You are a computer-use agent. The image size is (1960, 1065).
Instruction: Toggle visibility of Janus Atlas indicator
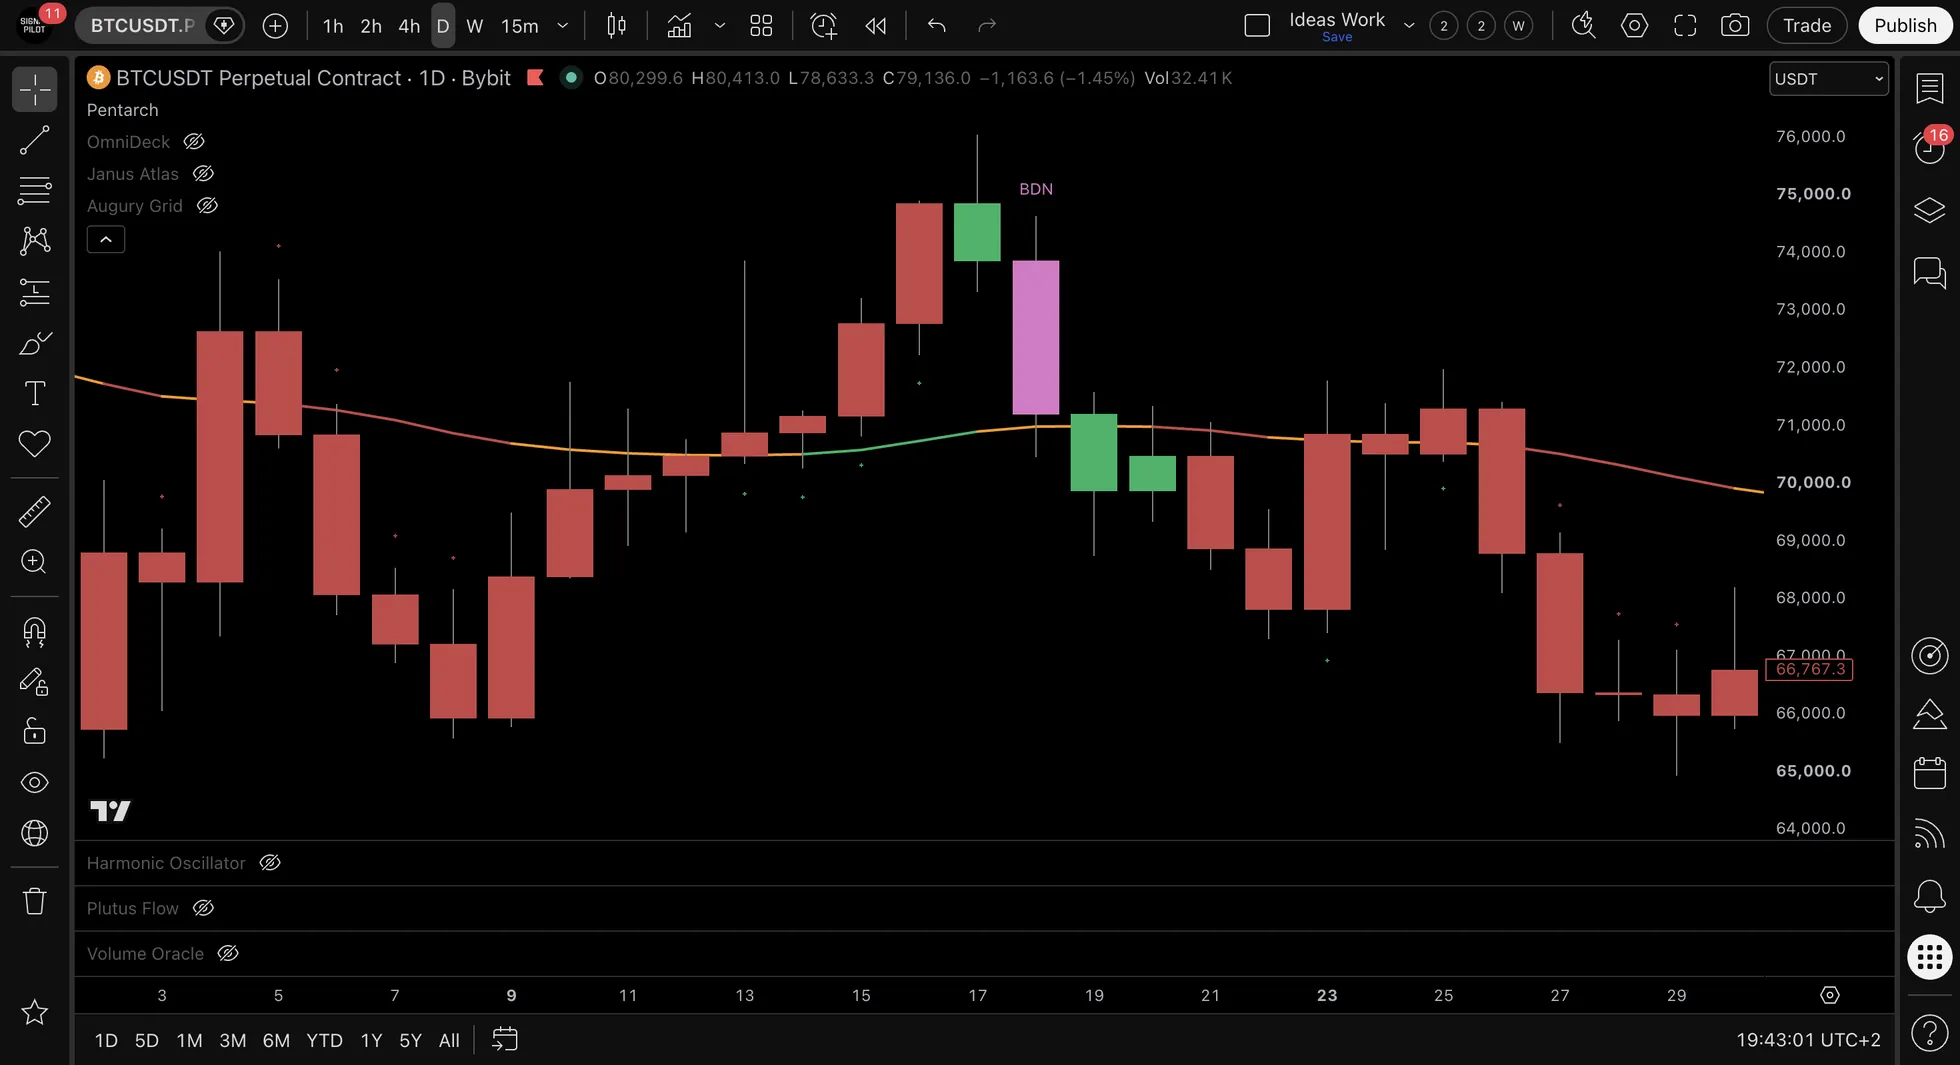tap(203, 174)
